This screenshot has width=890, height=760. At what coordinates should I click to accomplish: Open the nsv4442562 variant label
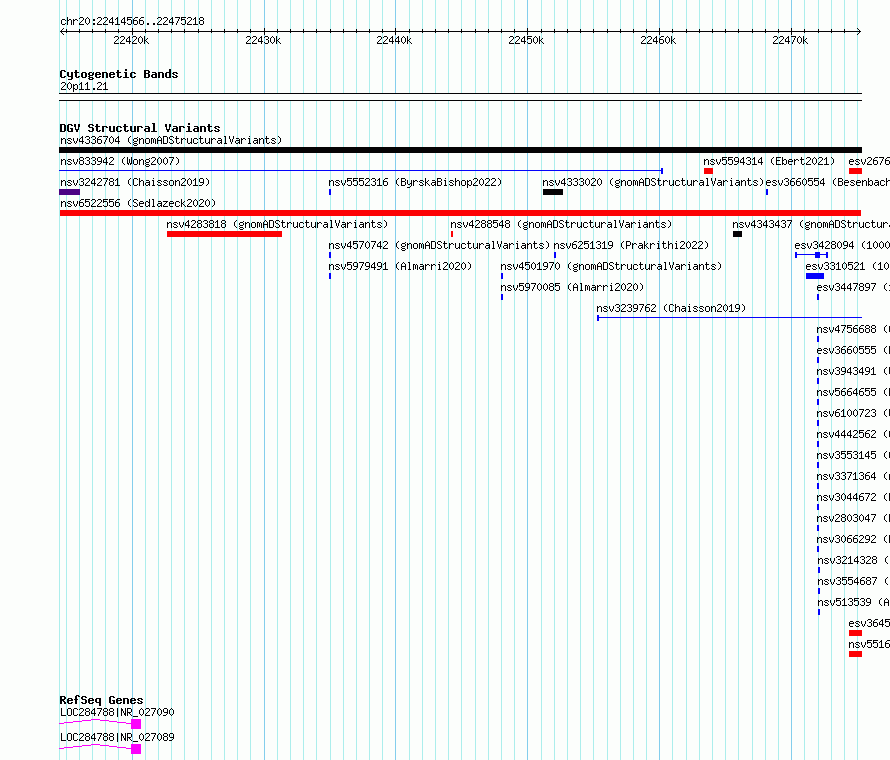point(853,434)
